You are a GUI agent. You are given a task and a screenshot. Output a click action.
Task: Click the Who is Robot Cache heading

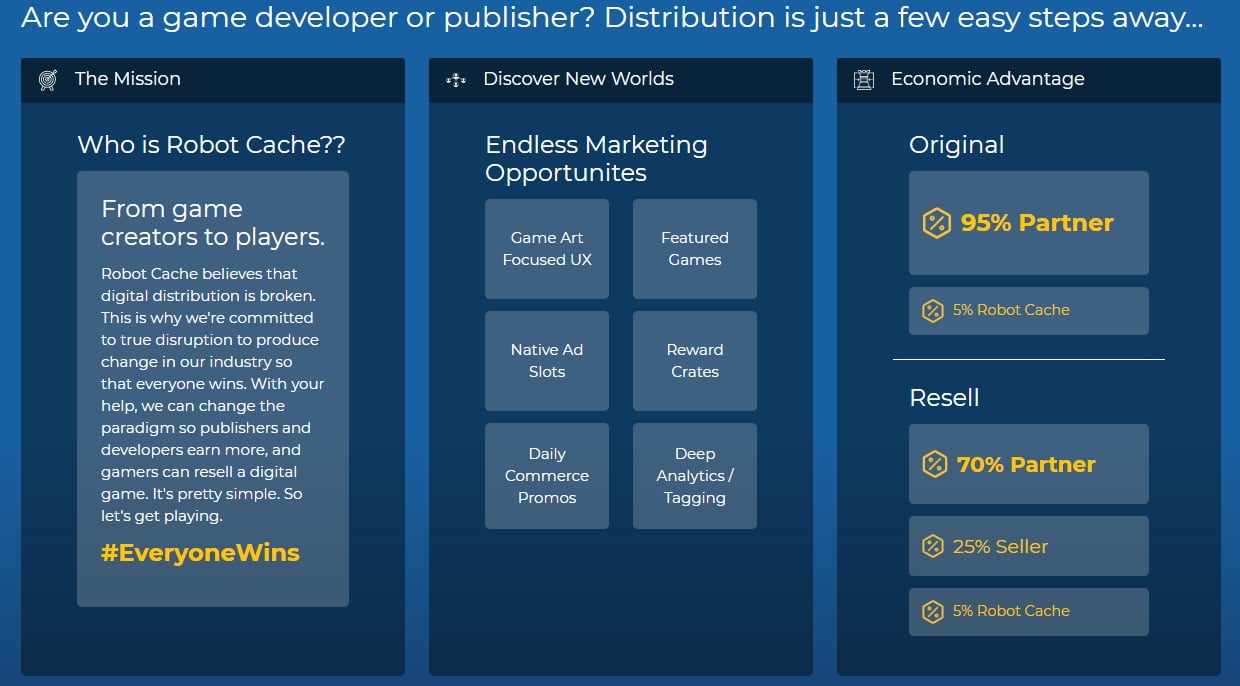coord(211,145)
